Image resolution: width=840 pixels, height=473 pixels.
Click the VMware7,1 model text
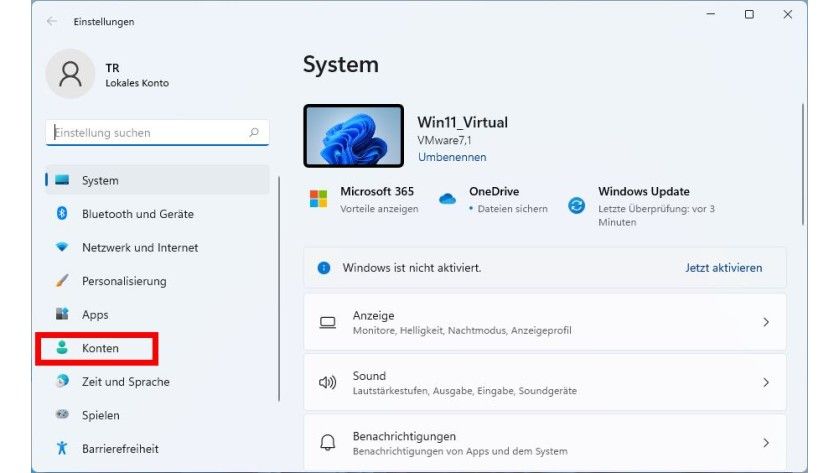[444, 140]
